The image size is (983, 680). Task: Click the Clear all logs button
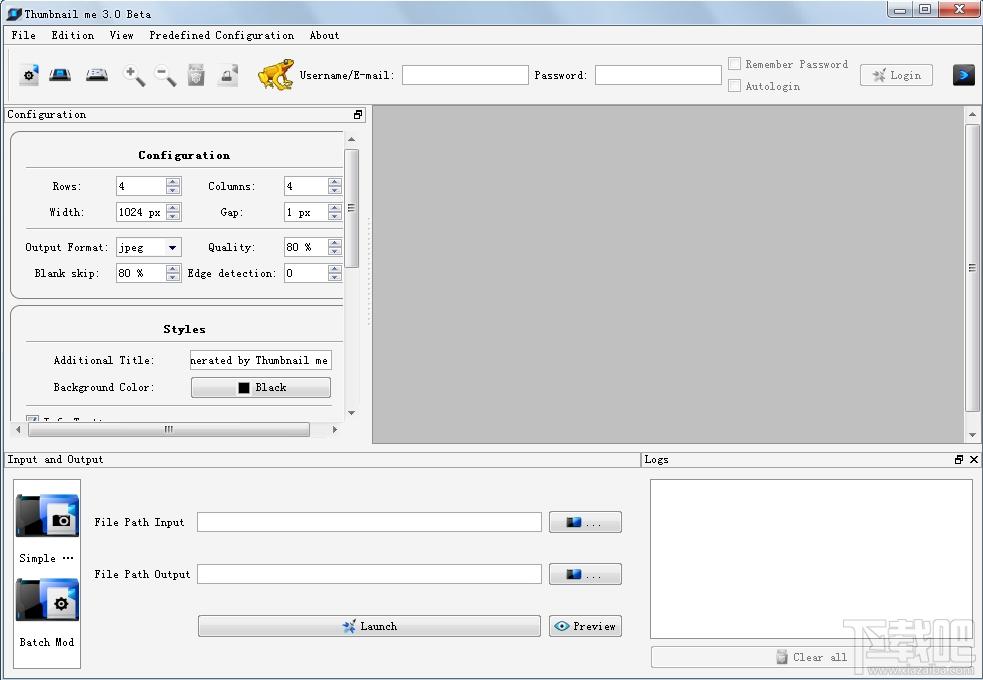click(812, 657)
